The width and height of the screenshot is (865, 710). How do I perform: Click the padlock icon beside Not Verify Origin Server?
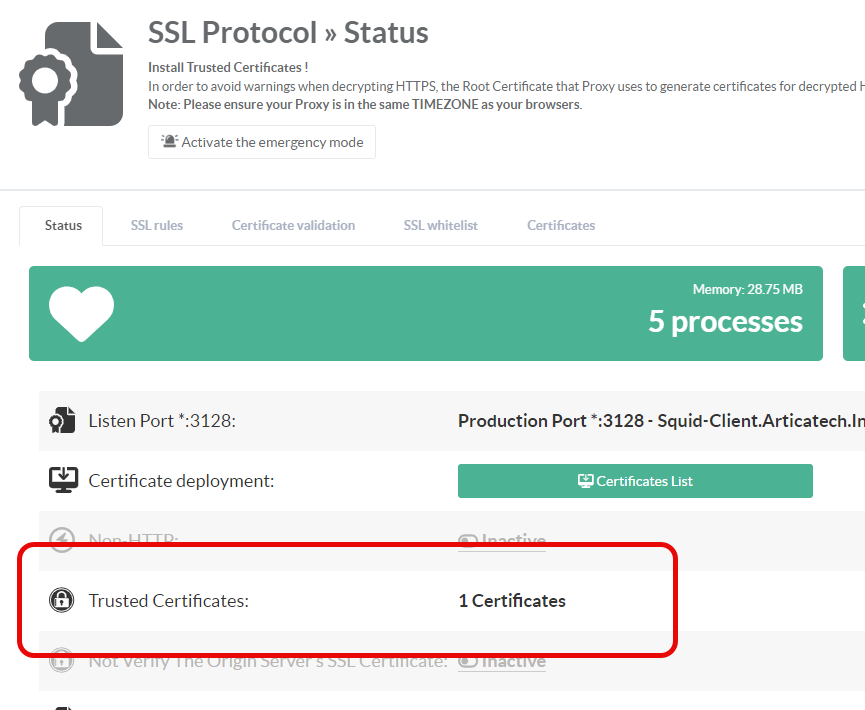pyautogui.click(x=62, y=661)
